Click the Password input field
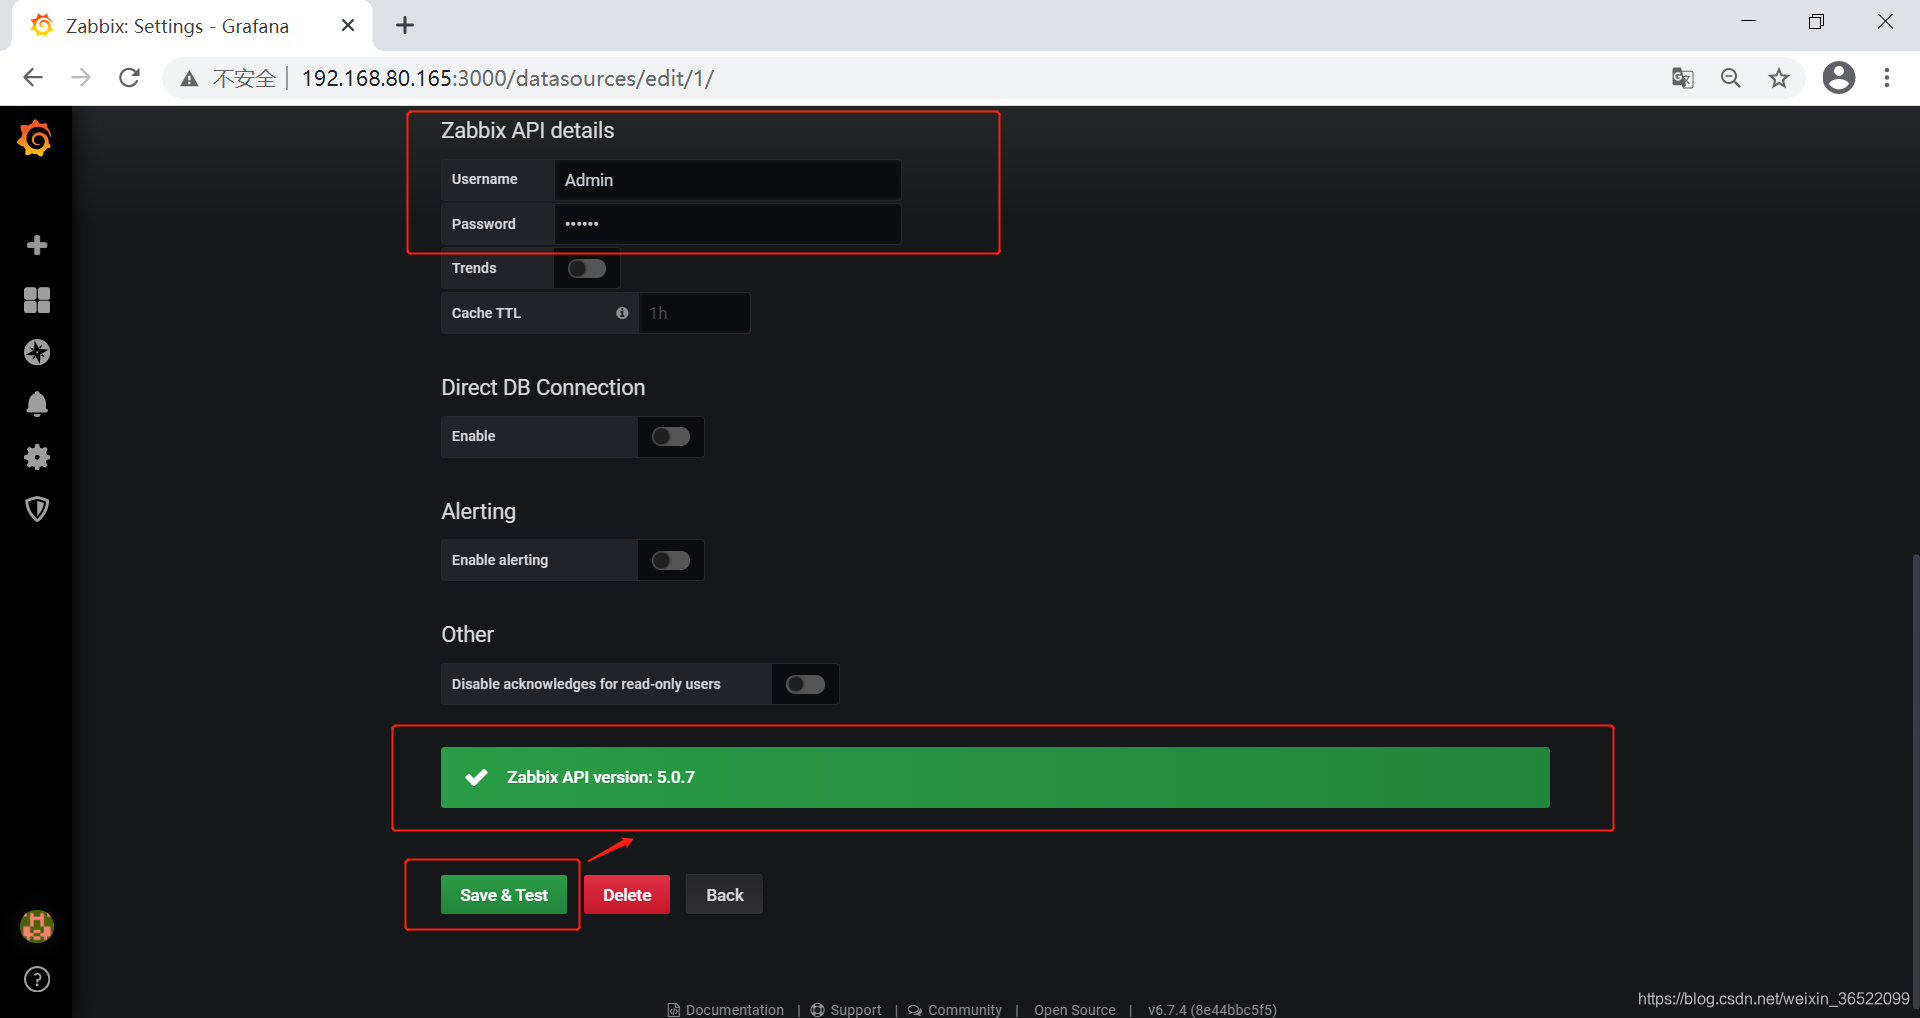The height and width of the screenshot is (1018, 1920). pos(728,224)
